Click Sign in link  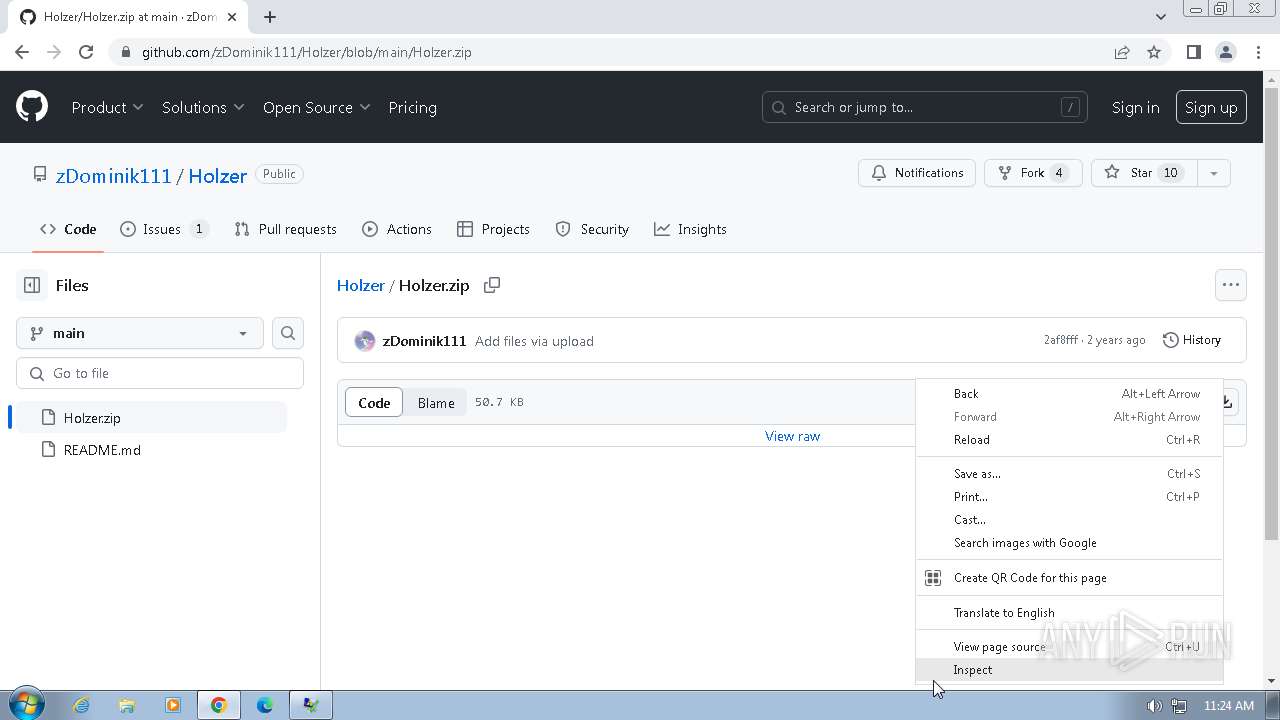[1135, 107]
